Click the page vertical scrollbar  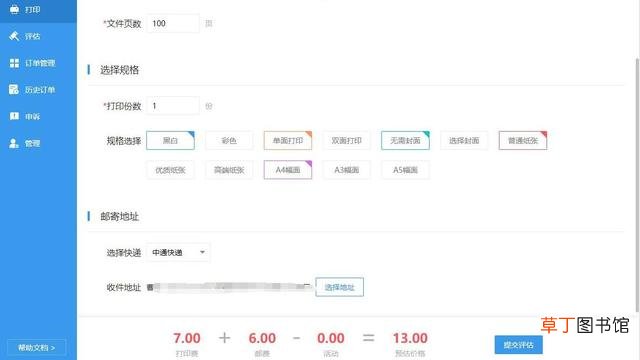[637, 186]
